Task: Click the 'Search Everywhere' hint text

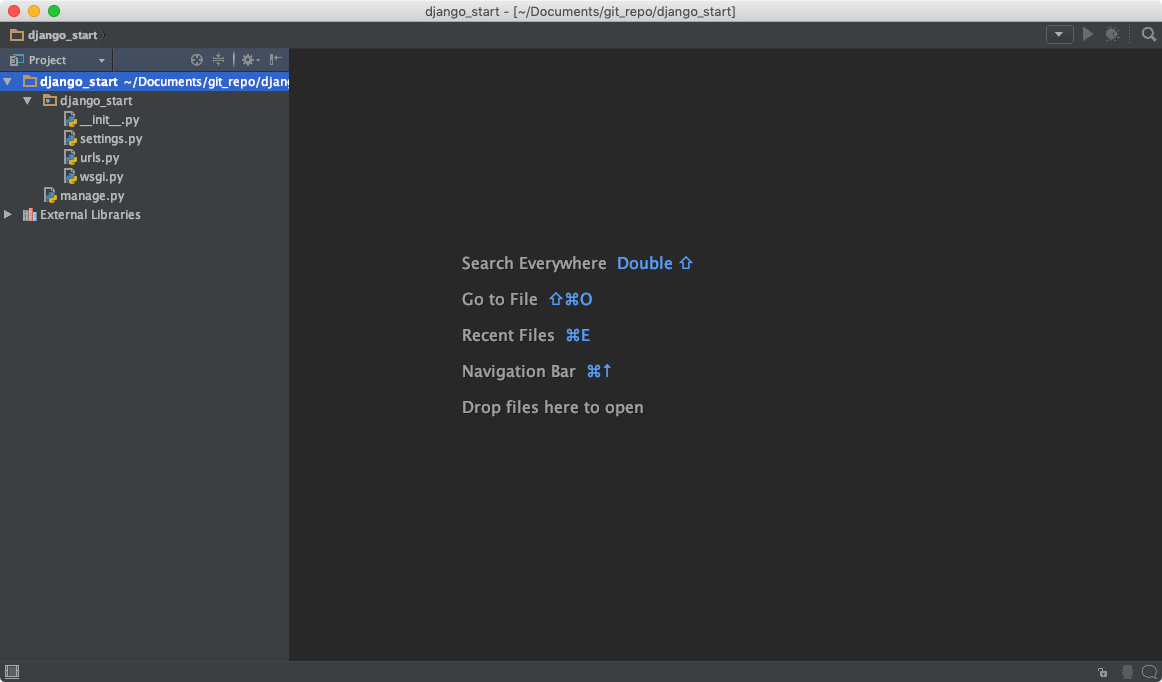Action: (534, 263)
